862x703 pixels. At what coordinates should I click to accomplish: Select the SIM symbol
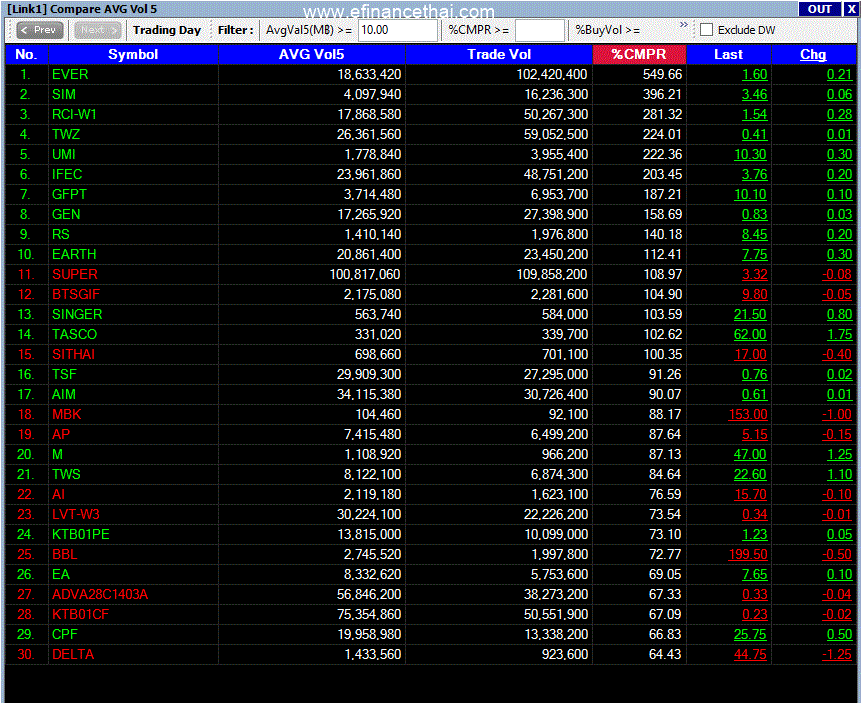(64, 95)
